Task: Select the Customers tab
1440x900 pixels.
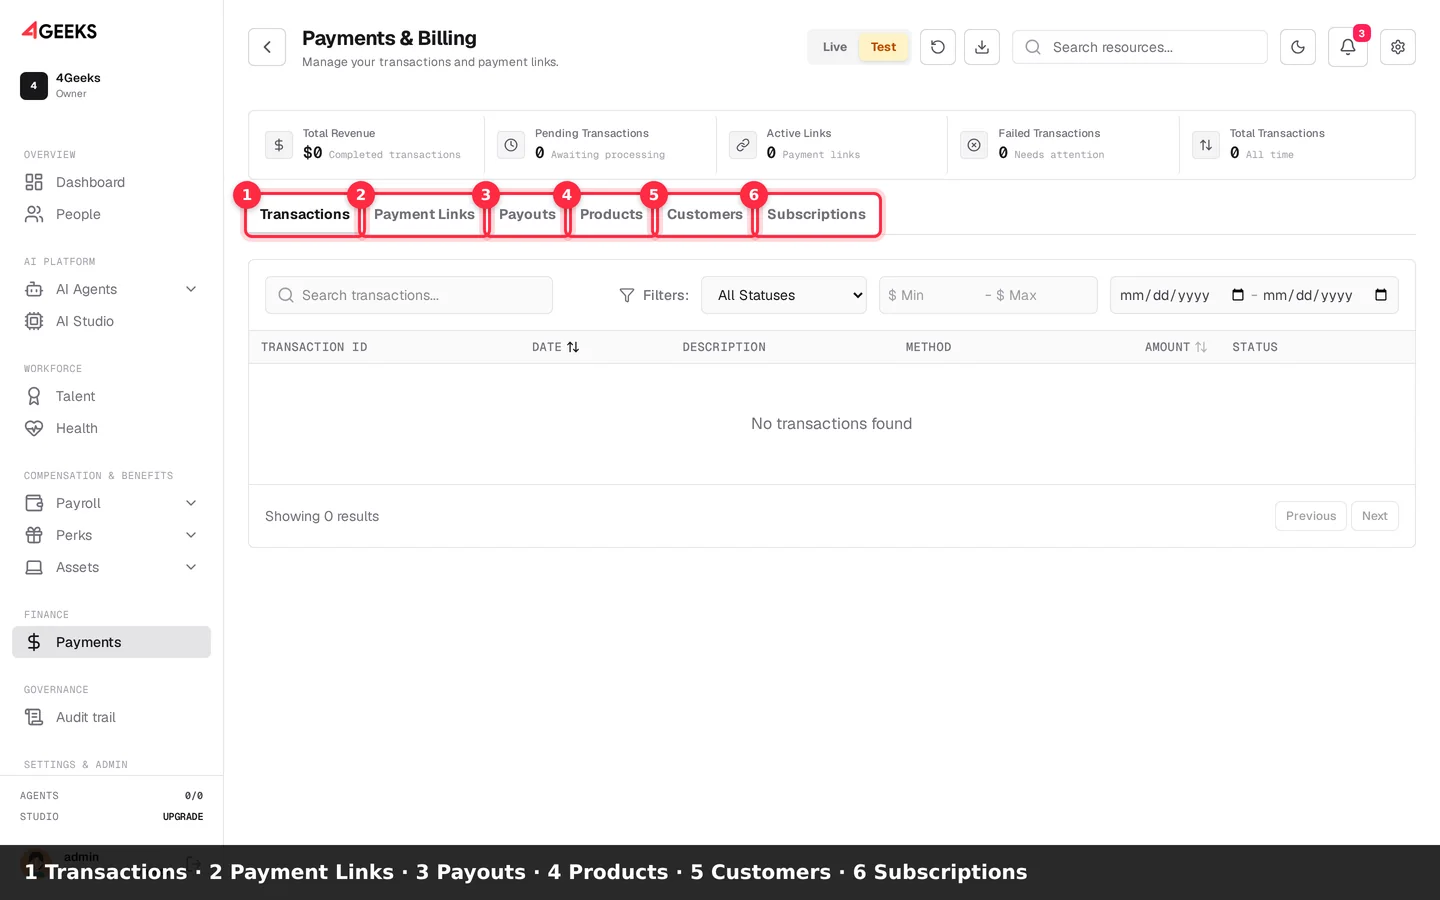Action: (705, 214)
